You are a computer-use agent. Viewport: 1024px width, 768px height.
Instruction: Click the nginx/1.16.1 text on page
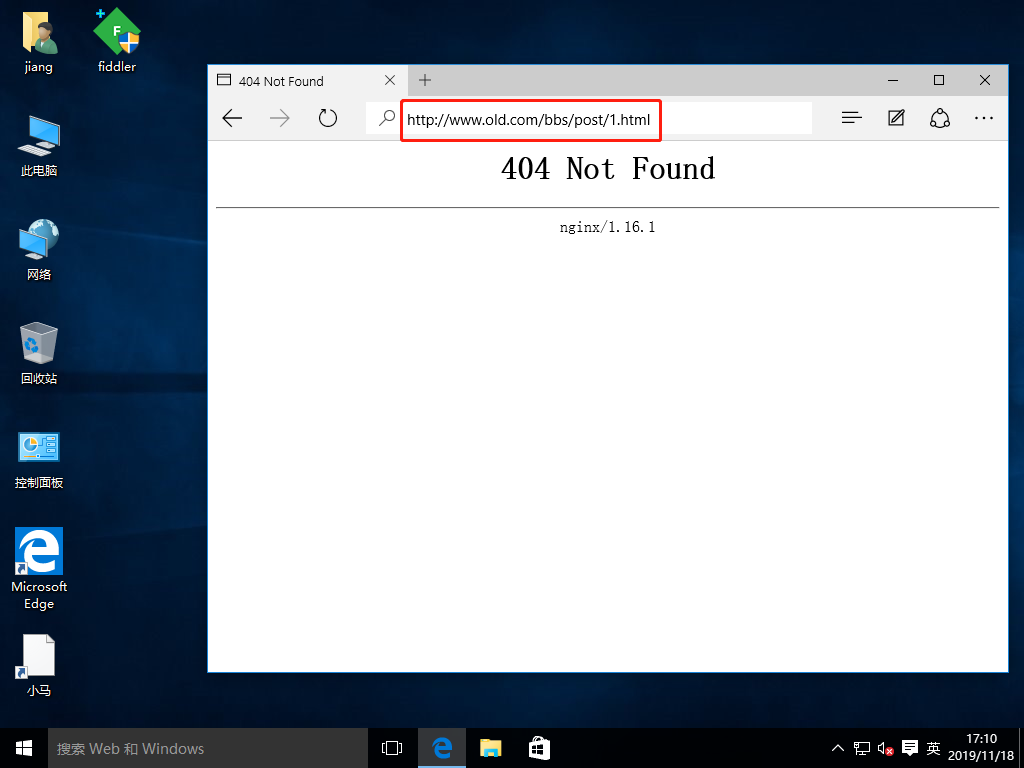click(x=607, y=227)
